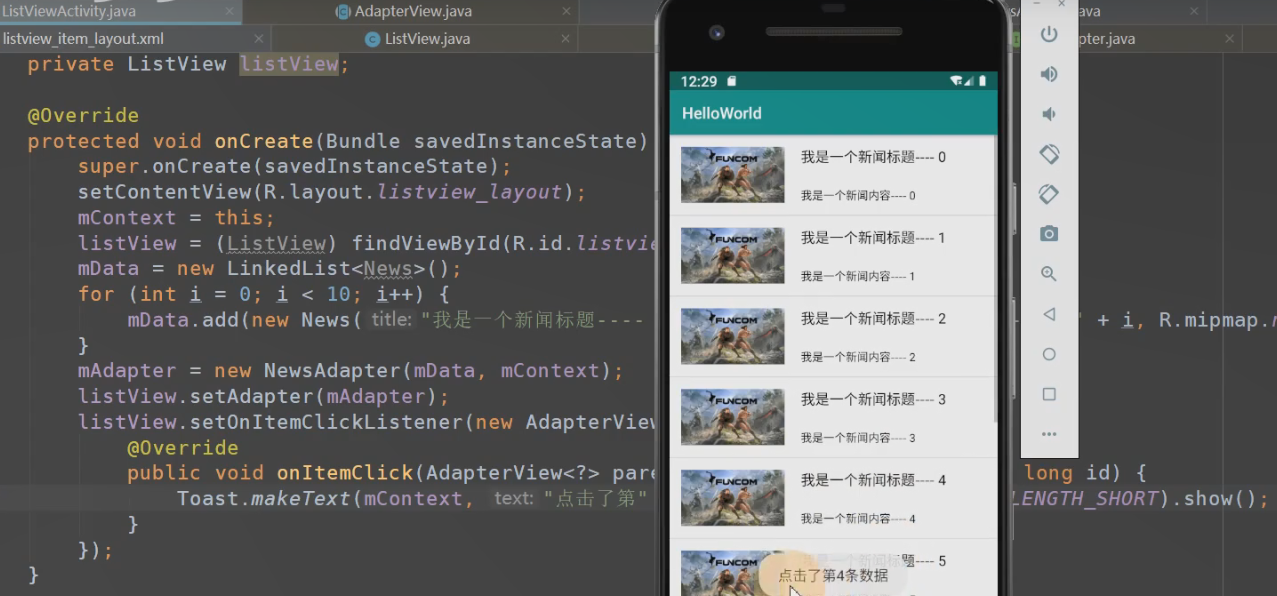This screenshot has width=1277, height=596.
Task: Click the ListView scrollbar in the emulator
Action: click(995, 280)
